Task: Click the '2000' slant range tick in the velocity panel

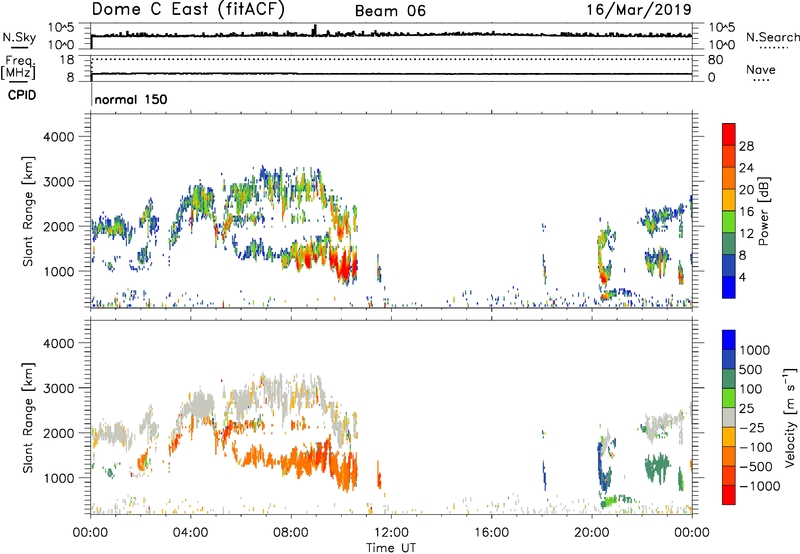Action: pyautogui.click(x=58, y=433)
